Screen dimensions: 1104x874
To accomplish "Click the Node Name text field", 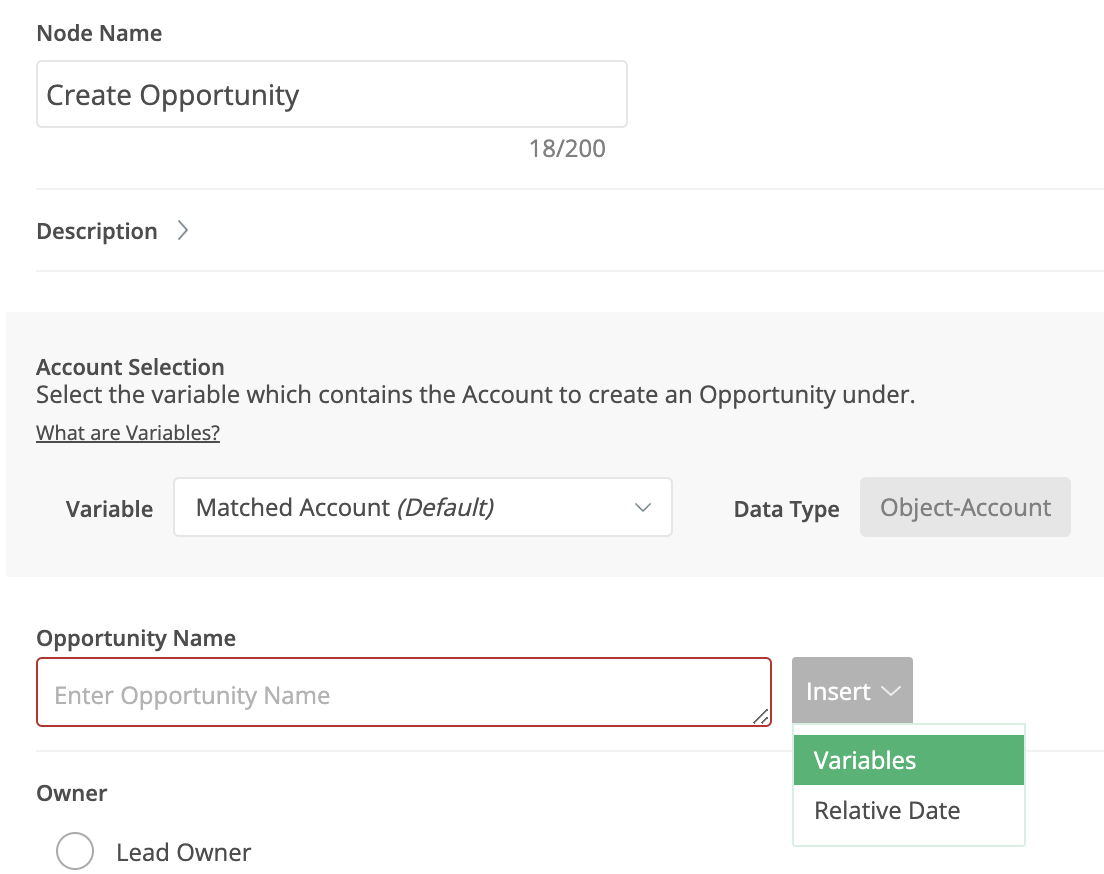I will [331, 95].
